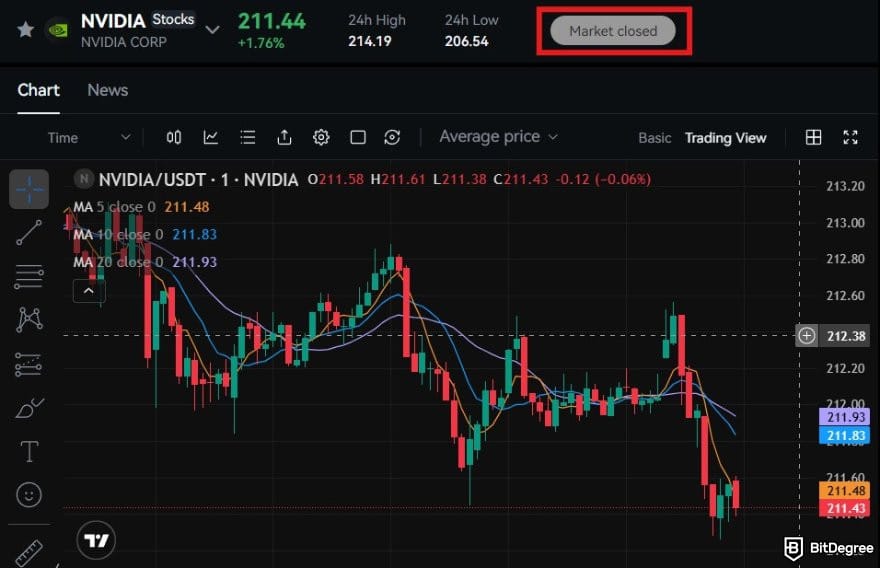880x568 pixels.
Task: Click the 211.48 orange MA price label
Action: point(846,491)
